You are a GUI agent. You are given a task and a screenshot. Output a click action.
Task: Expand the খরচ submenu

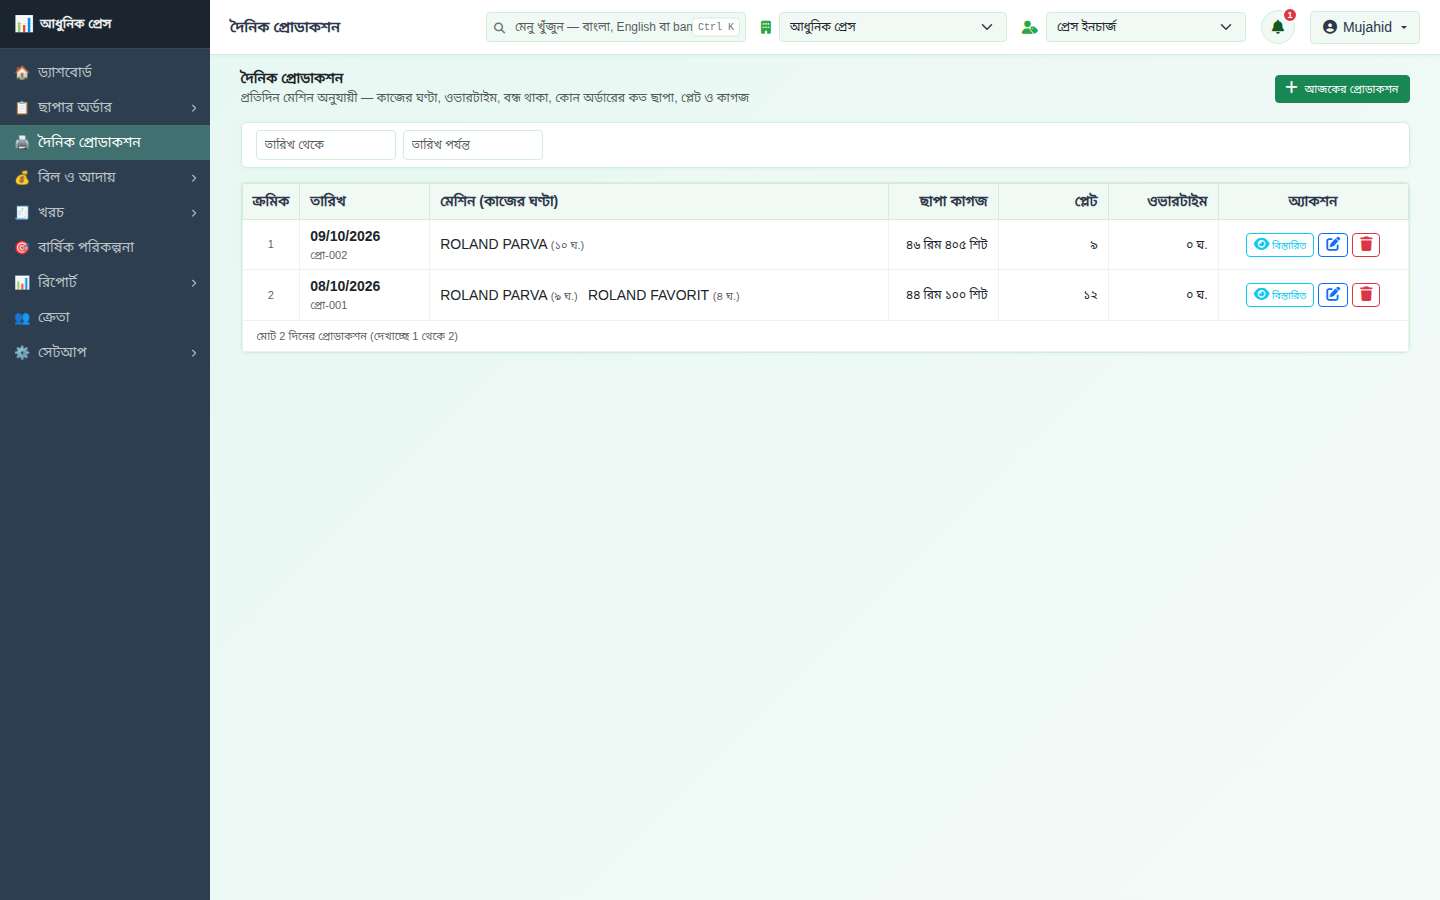click(x=105, y=212)
